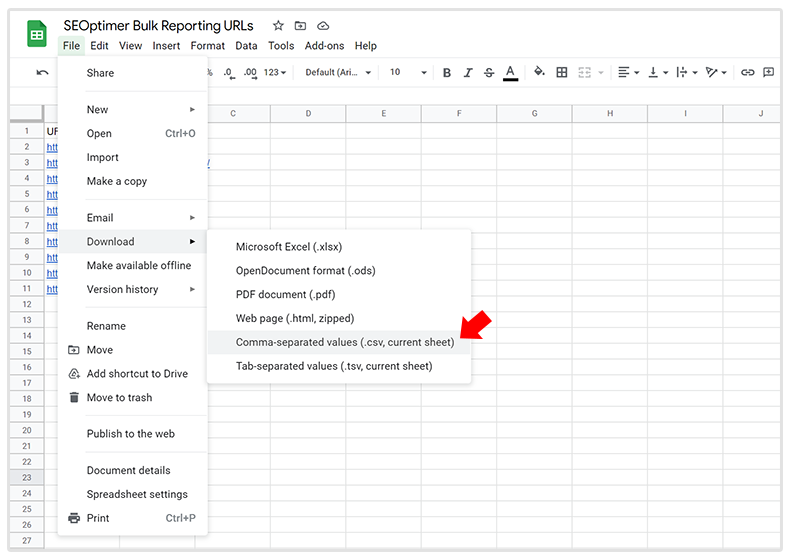The width and height of the screenshot is (790, 560).
Task: Click the File menu
Action: (71, 46)
